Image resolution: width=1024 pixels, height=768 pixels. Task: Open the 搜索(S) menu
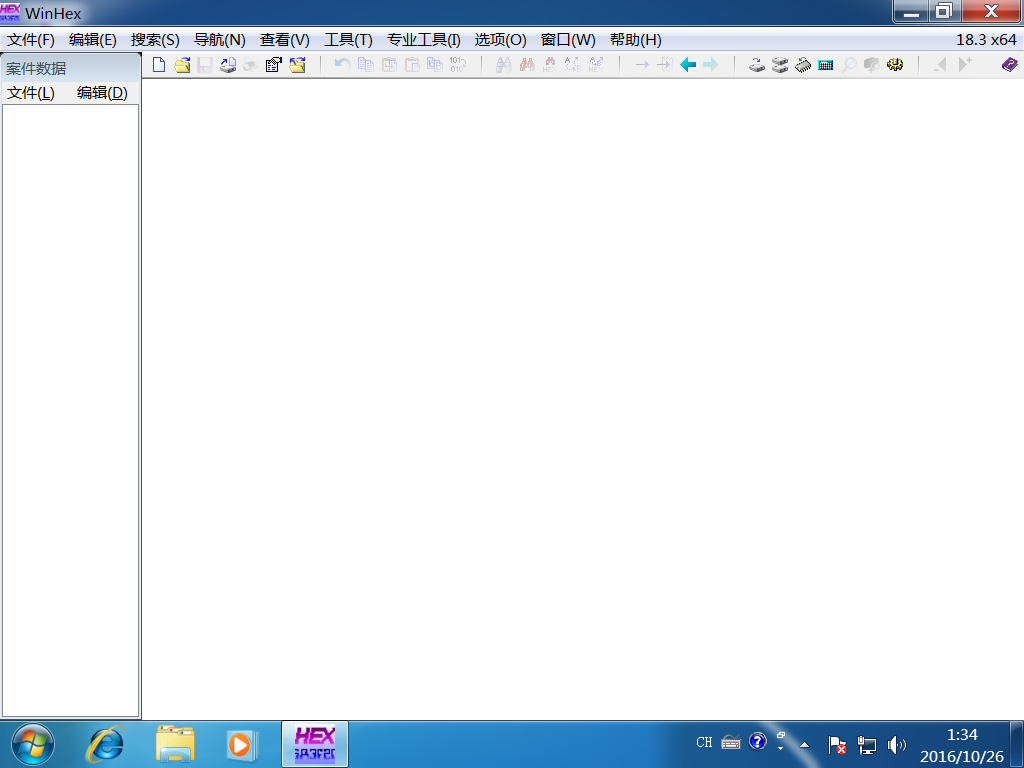[x=155, y=40]
